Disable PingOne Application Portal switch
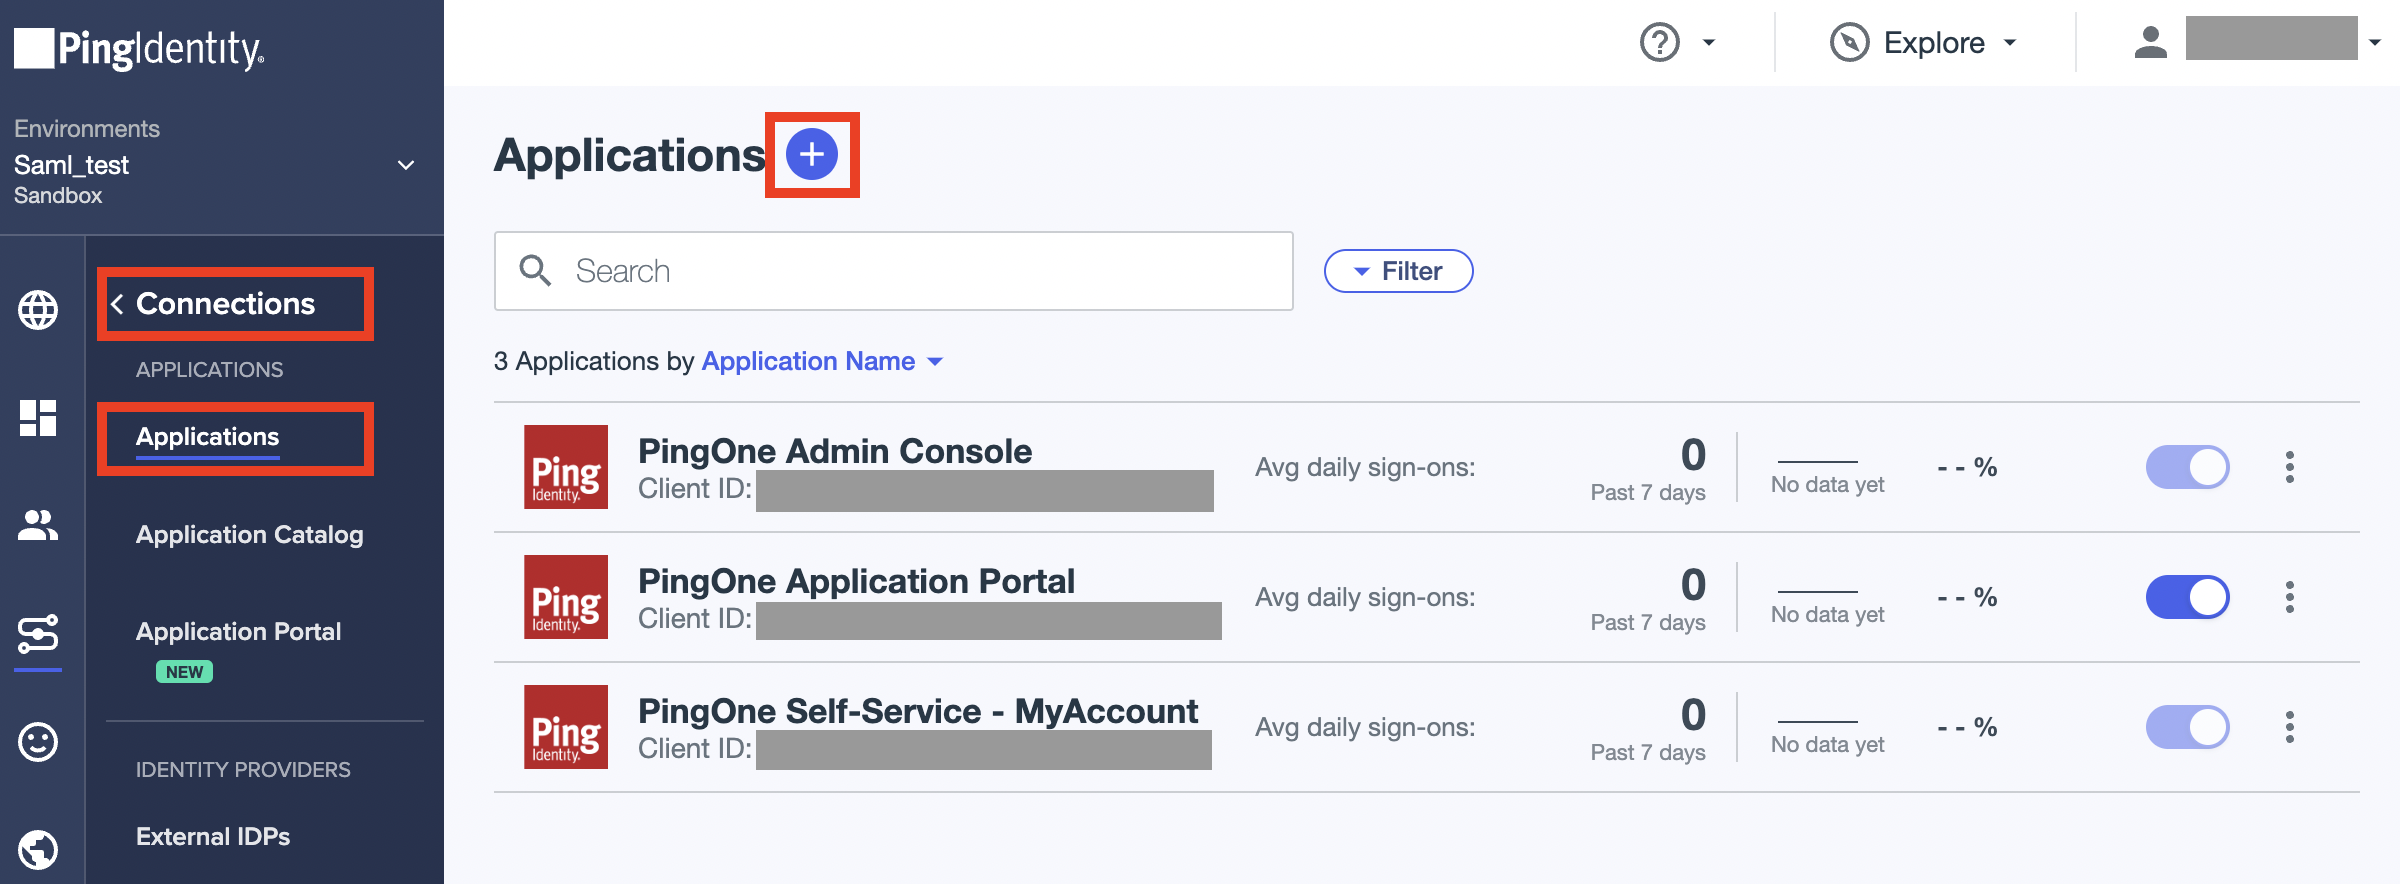Viewport: 2400px width, 884px height. pyautogui.click(x=2188, y=597)
